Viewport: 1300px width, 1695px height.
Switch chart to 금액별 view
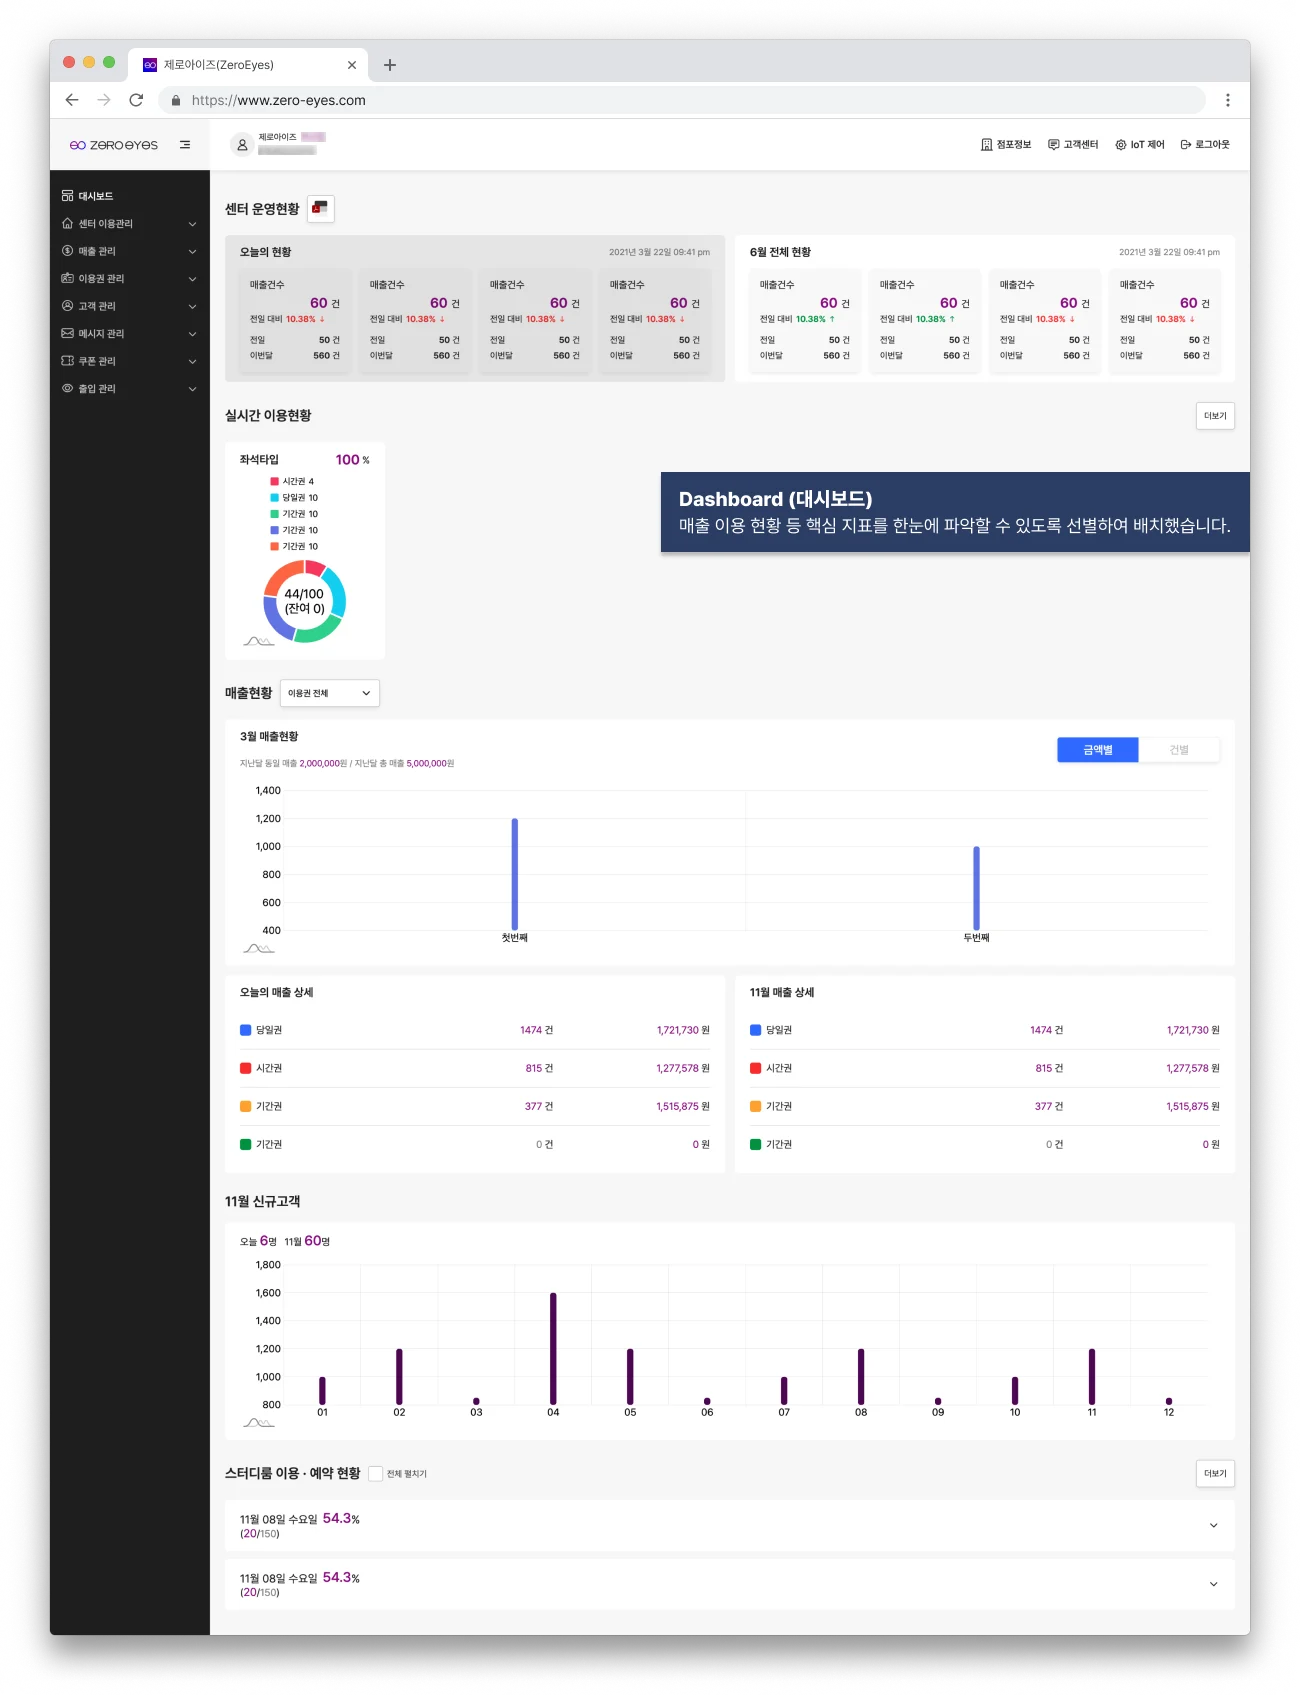1097,750
